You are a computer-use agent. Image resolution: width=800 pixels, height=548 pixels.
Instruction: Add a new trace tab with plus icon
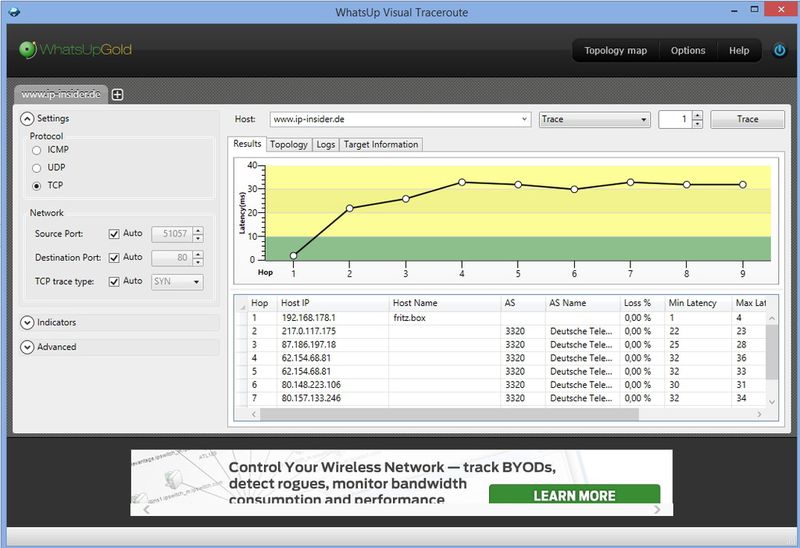tap(117, 94)
